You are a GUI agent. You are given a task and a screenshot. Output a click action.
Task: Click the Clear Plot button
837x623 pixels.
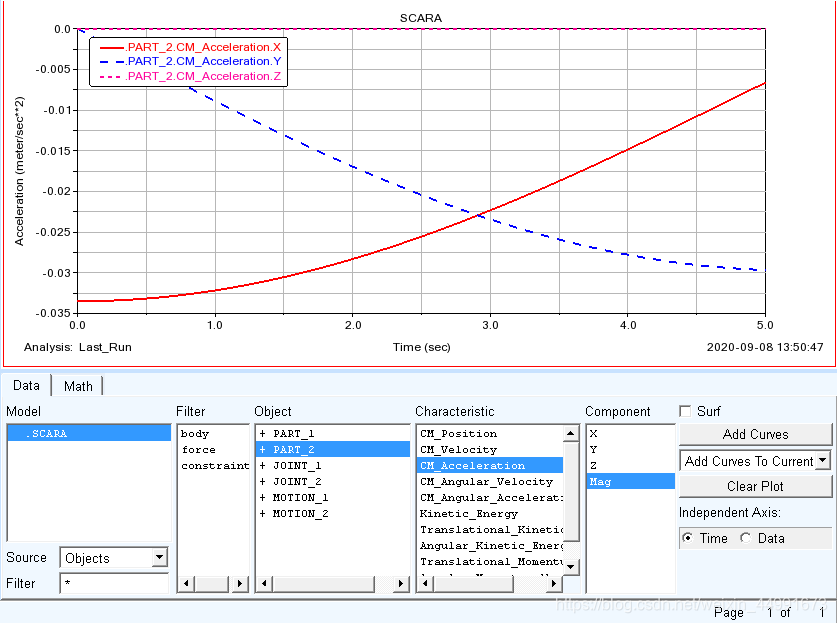click(755, 486)
